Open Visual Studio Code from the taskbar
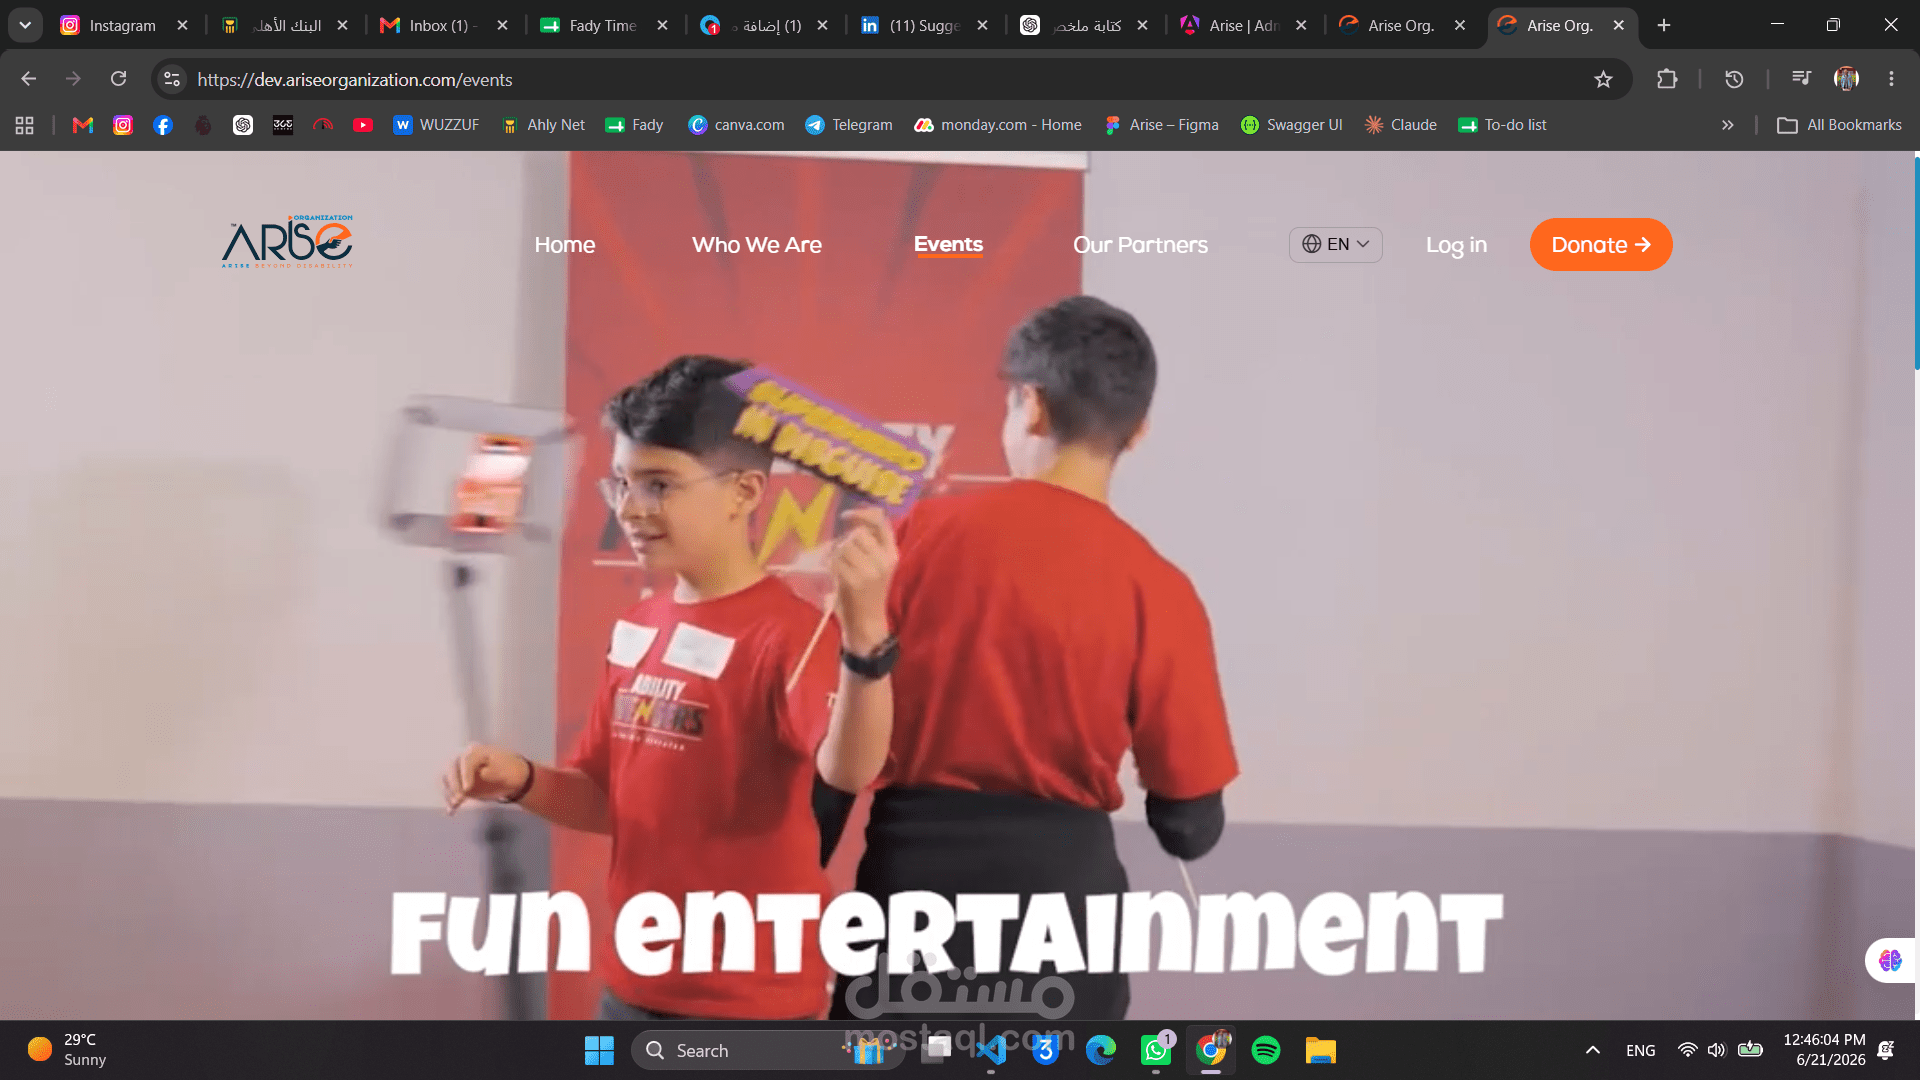 pyautogui.click(x=991, y=1050)
